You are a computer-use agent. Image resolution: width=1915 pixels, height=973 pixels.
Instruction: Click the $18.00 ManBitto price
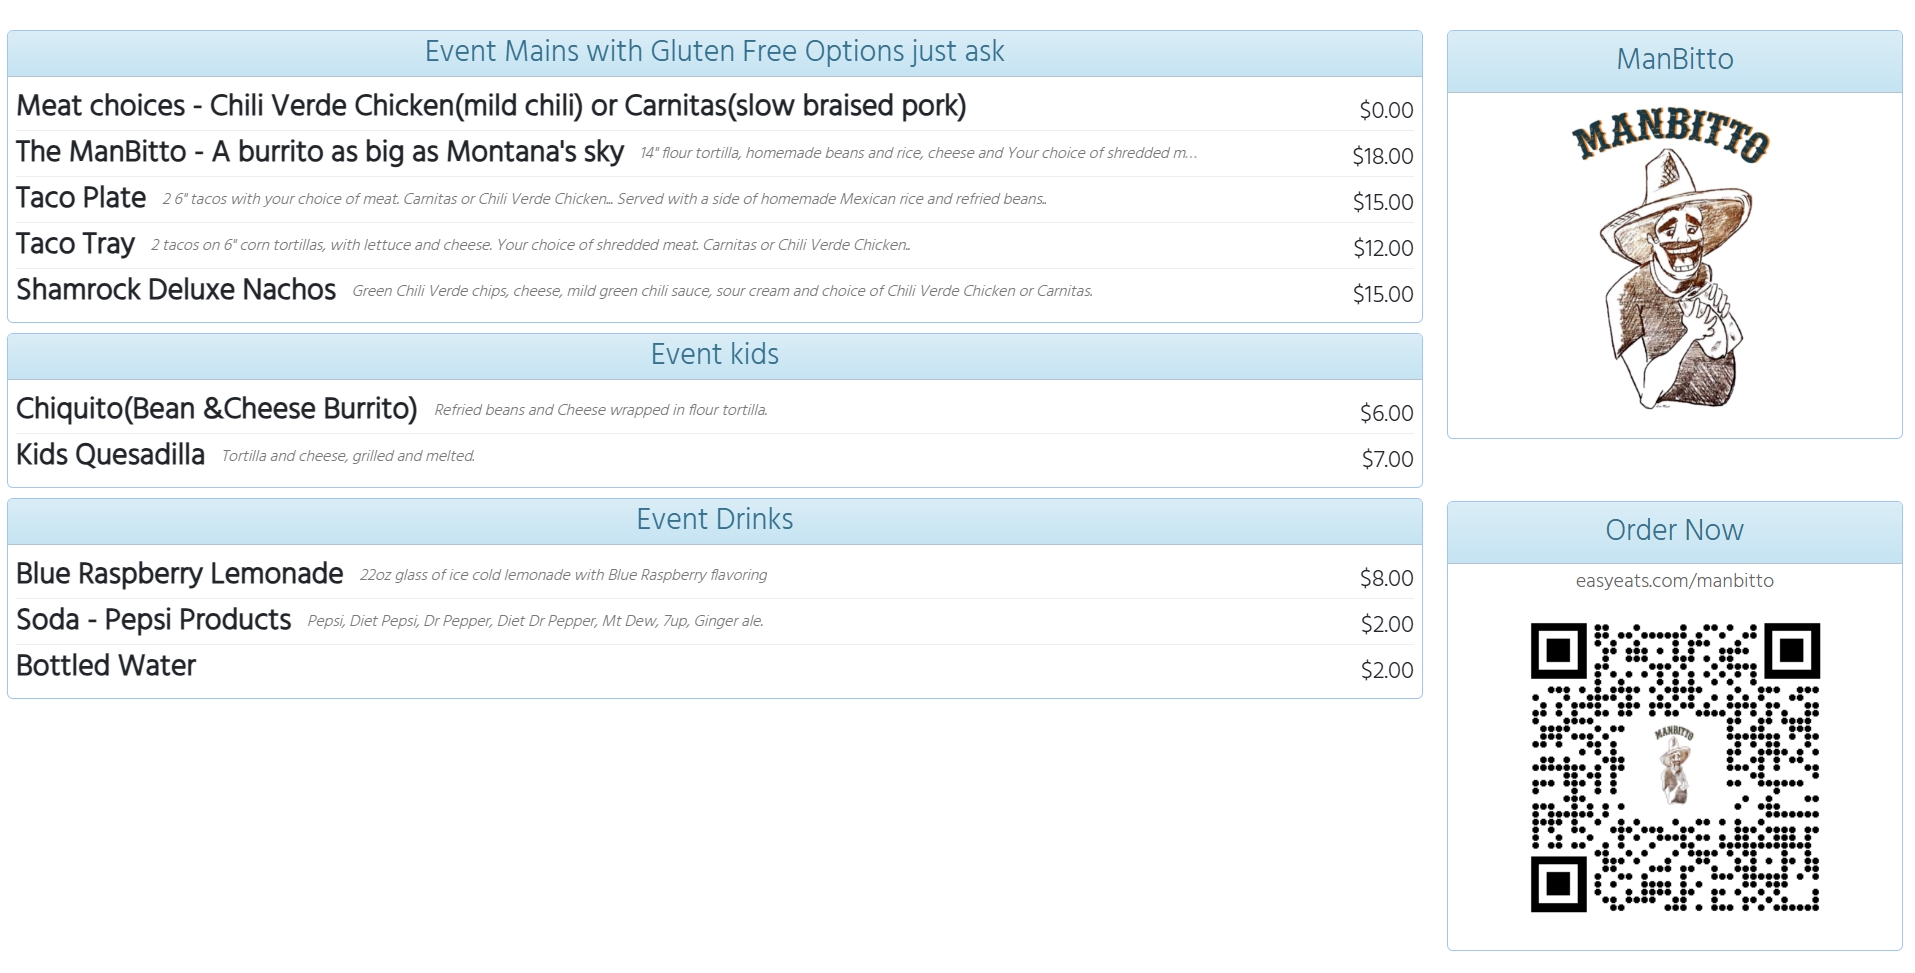[x=1382, y=156]
